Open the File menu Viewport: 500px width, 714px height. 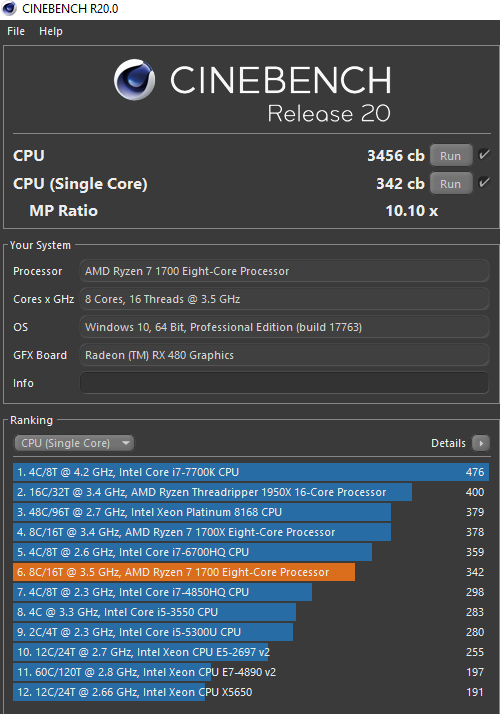click(x=16, y=31)
